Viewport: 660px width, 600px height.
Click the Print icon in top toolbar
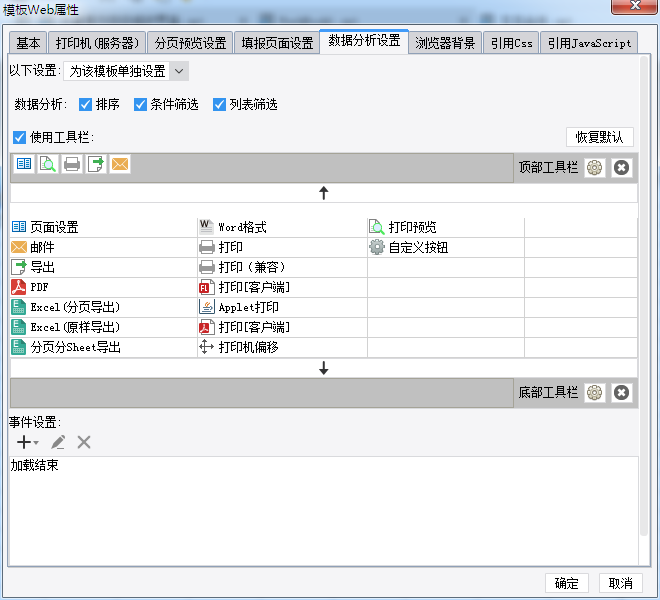pos(72,164)
